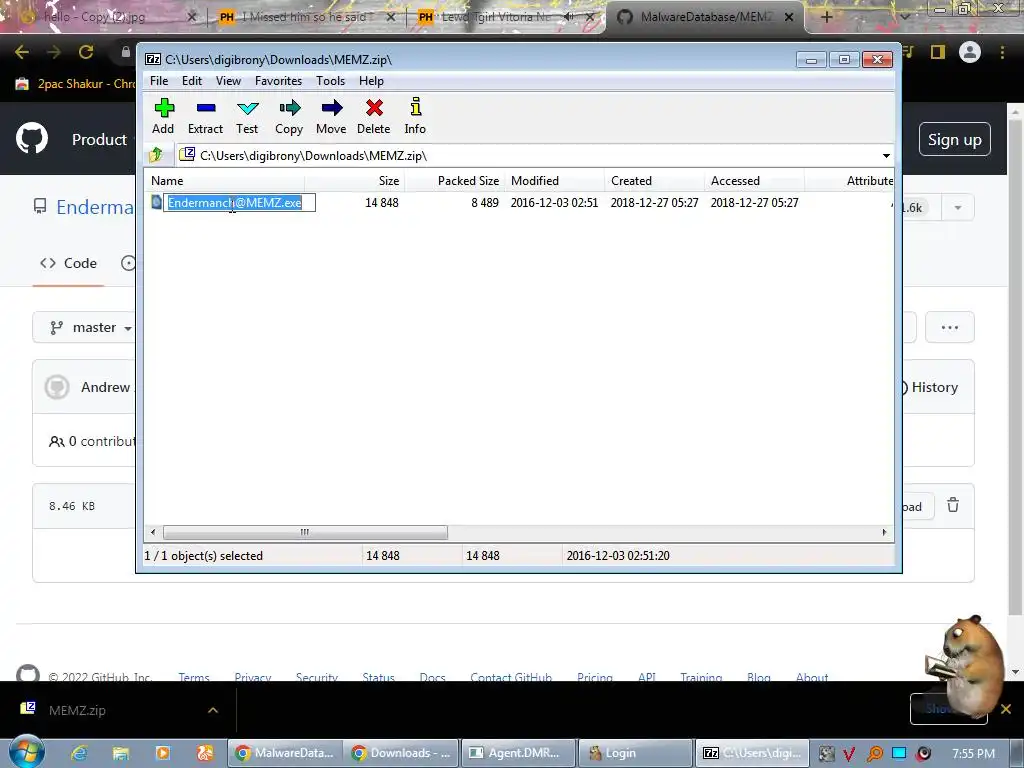Expand dropdown next to the 1.6k counter
This screenshot has width=1024, height=768.
click(957, 208)
